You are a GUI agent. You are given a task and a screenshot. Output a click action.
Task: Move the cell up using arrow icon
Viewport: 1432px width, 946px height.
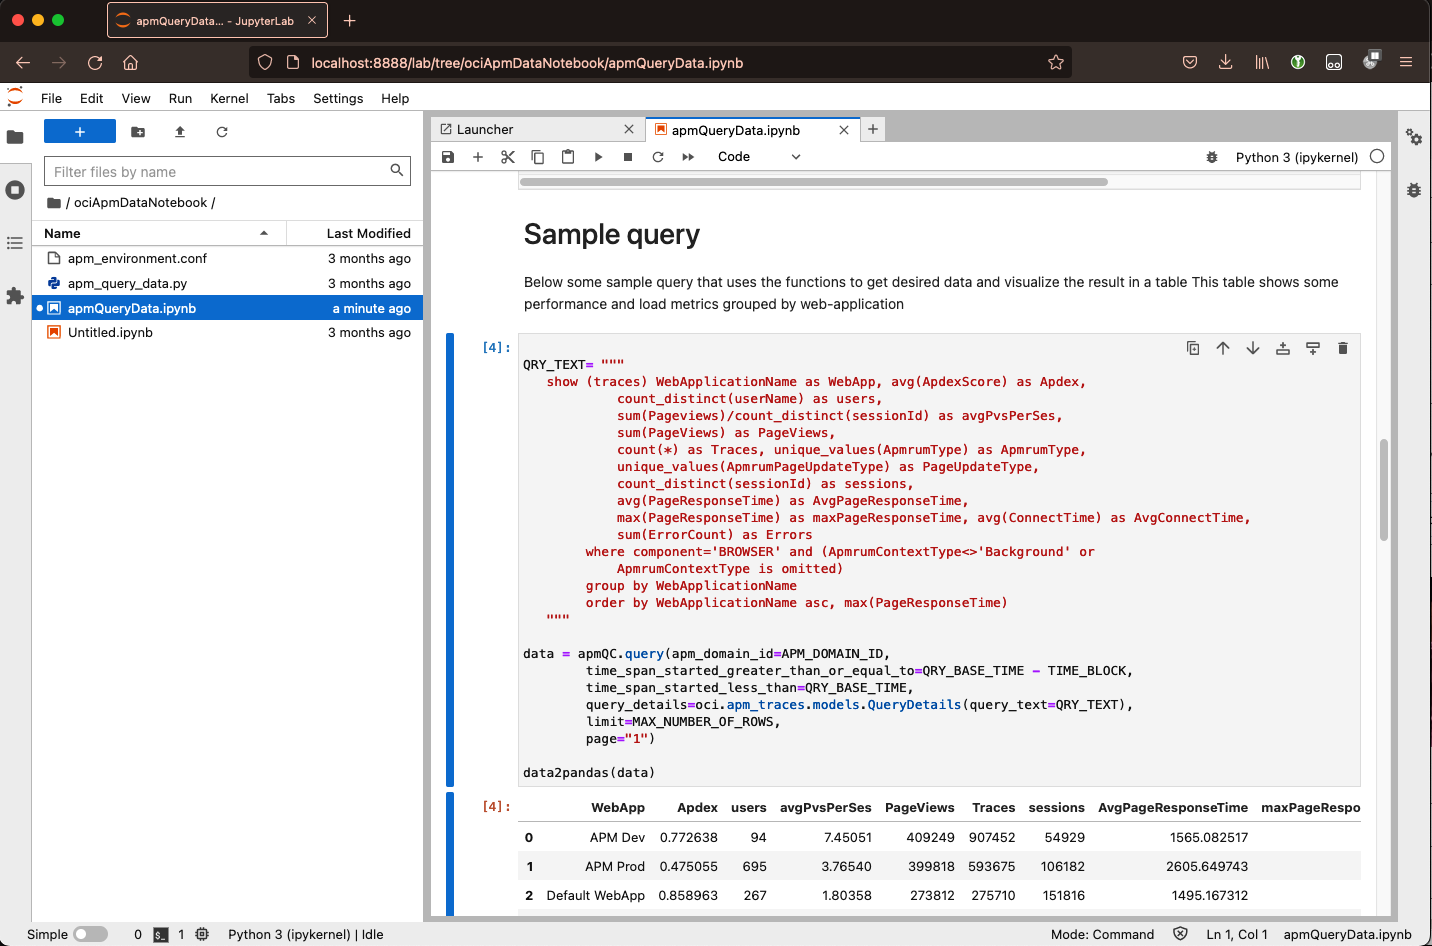coord(1223,347)
